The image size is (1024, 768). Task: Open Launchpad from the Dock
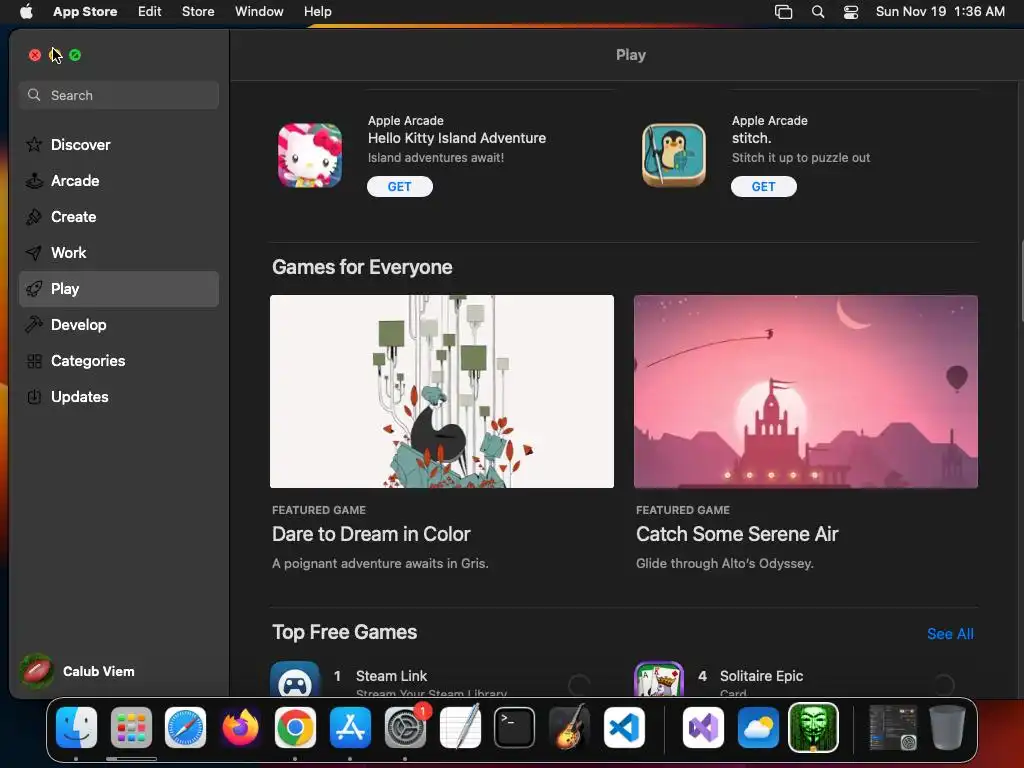point(131,728)
